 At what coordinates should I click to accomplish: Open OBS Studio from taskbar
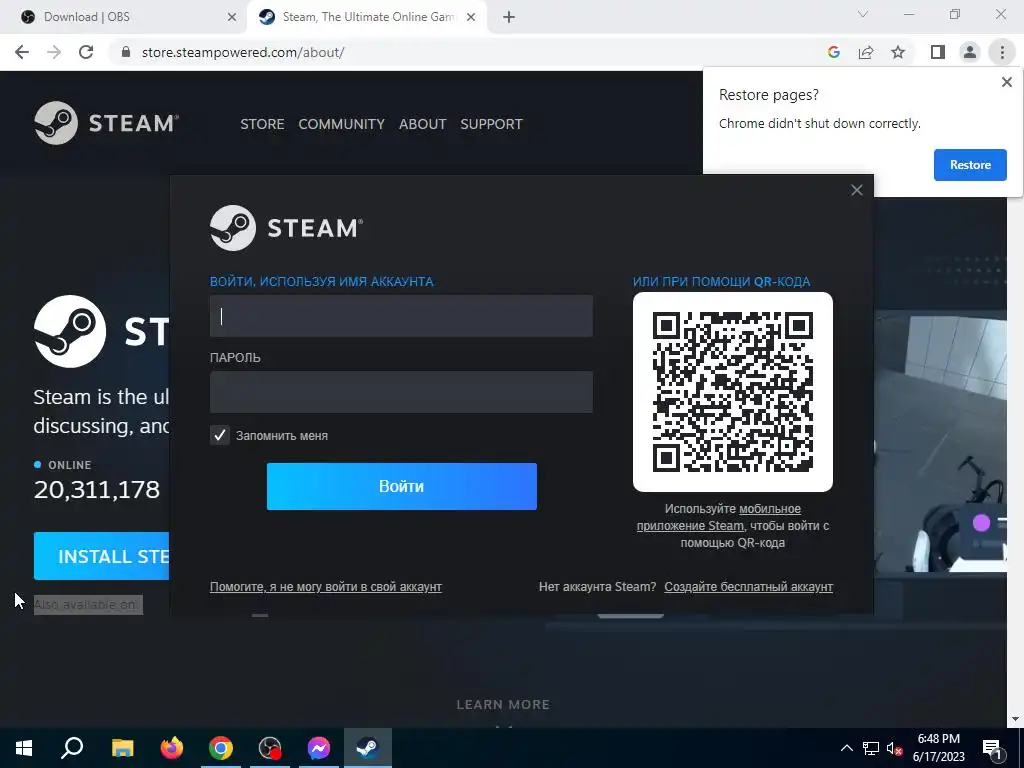270,748
